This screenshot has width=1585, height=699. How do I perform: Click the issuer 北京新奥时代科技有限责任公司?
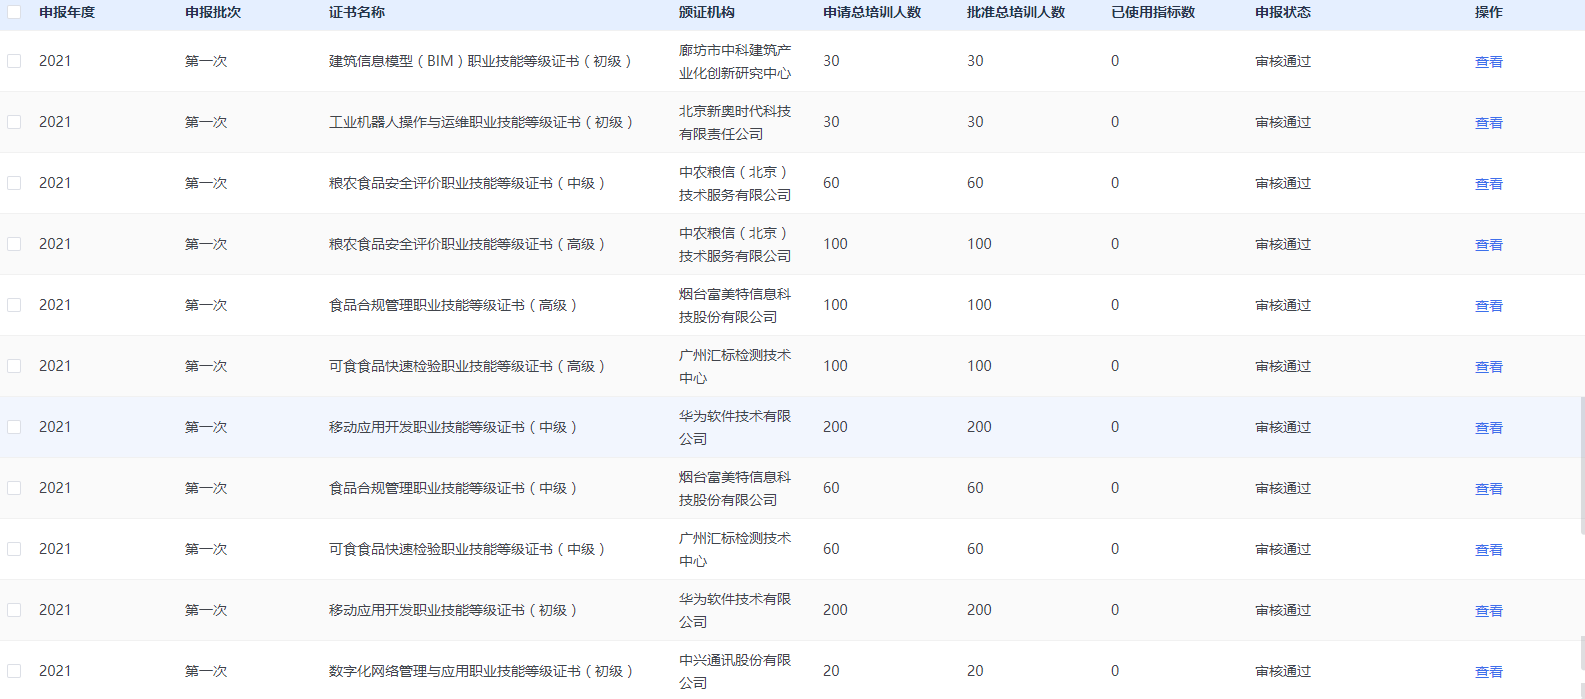[735, 122]
